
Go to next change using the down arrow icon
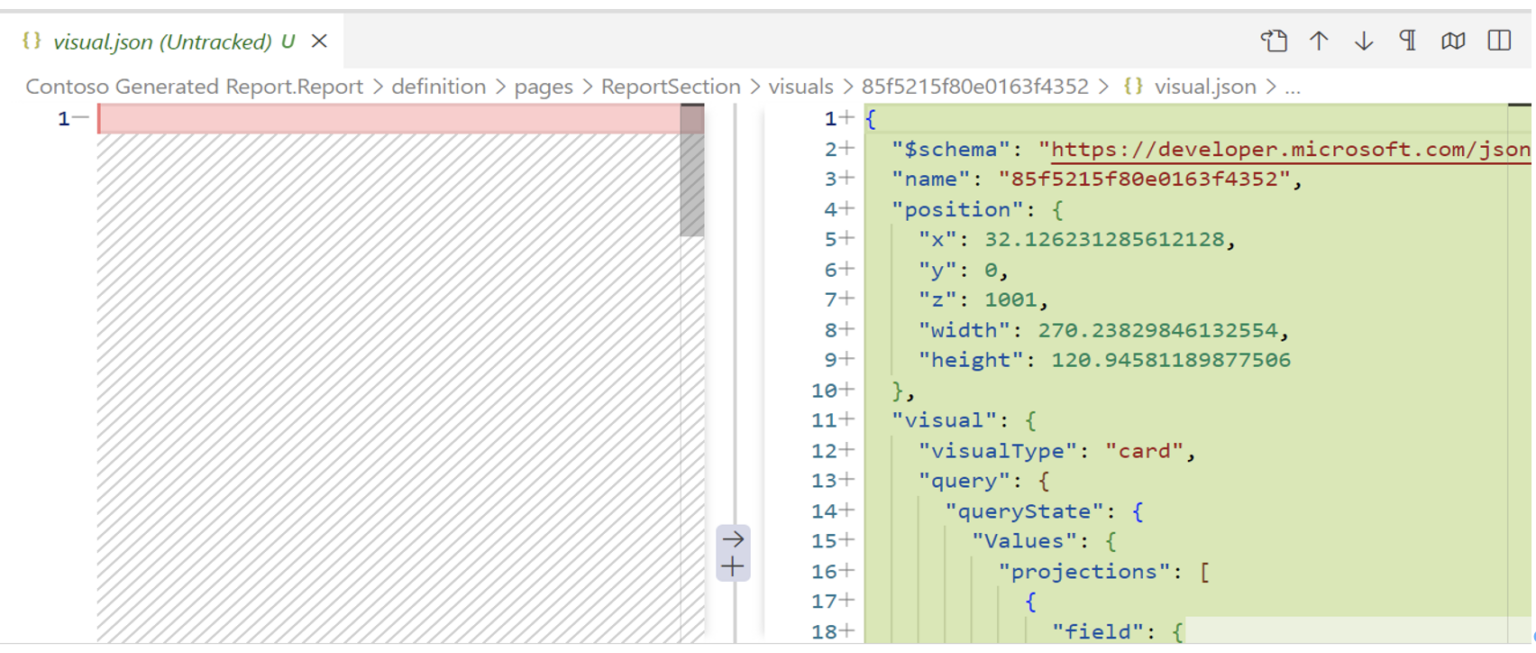[x=1362, y=41]
